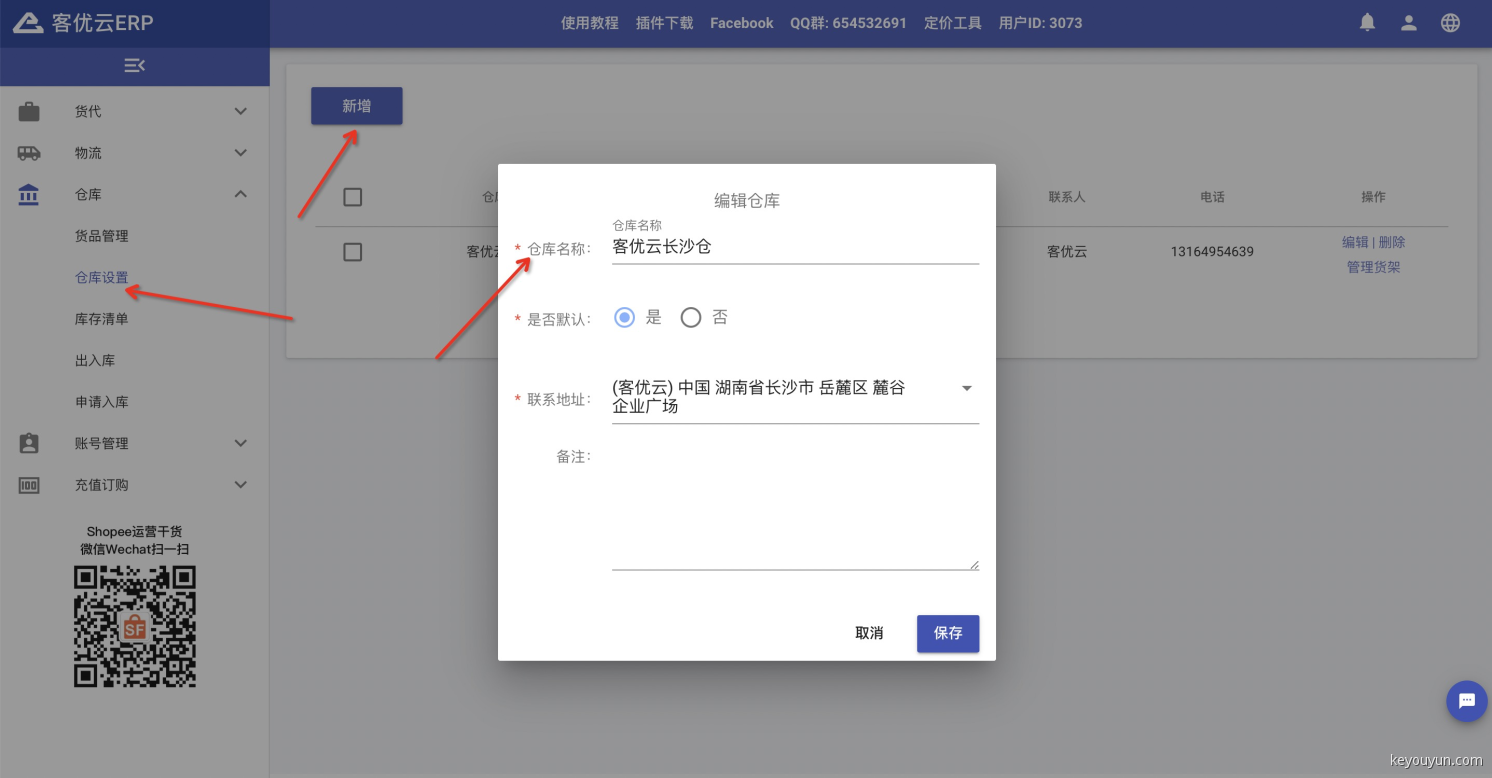Expand the 充值订购 menu chevron

click(240, 485)
